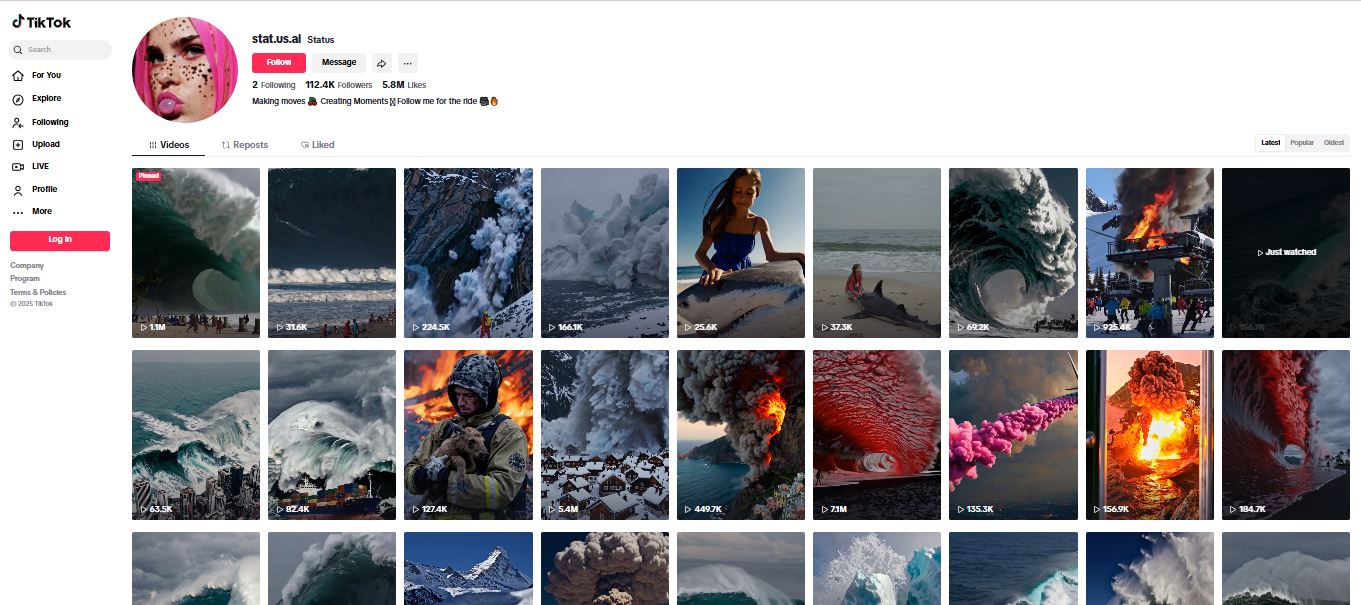
Task: Open the Profile person icon
Action: pos(18,190)
